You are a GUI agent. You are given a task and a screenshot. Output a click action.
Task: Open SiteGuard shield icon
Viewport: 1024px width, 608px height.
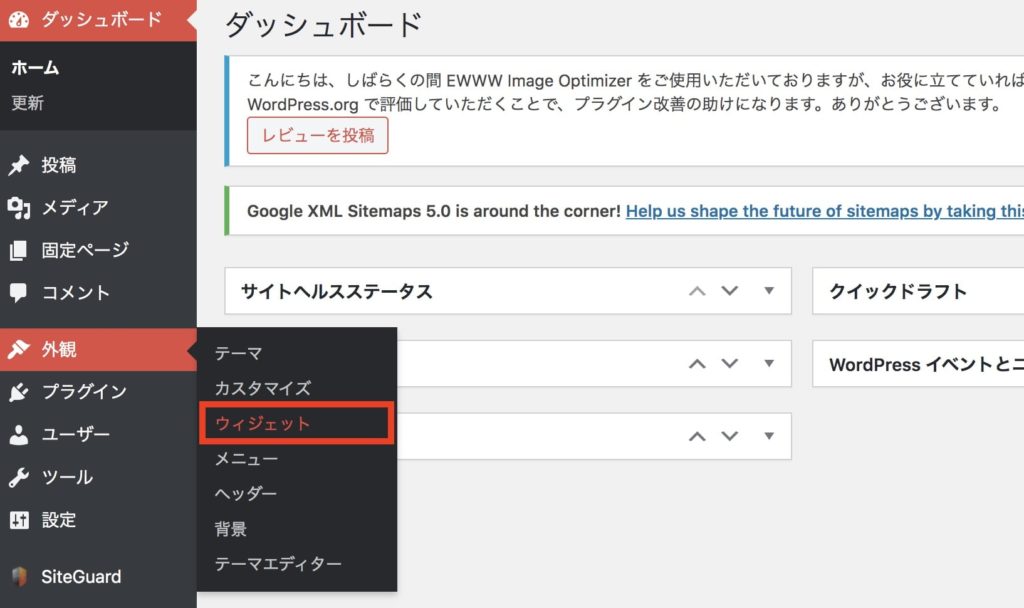[20, 576]
